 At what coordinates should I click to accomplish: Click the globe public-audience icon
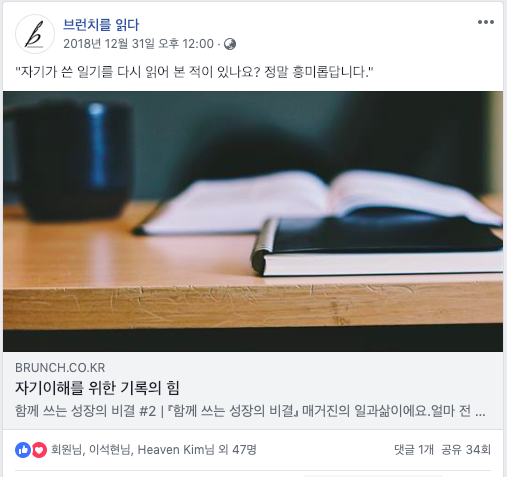[230, 44]
